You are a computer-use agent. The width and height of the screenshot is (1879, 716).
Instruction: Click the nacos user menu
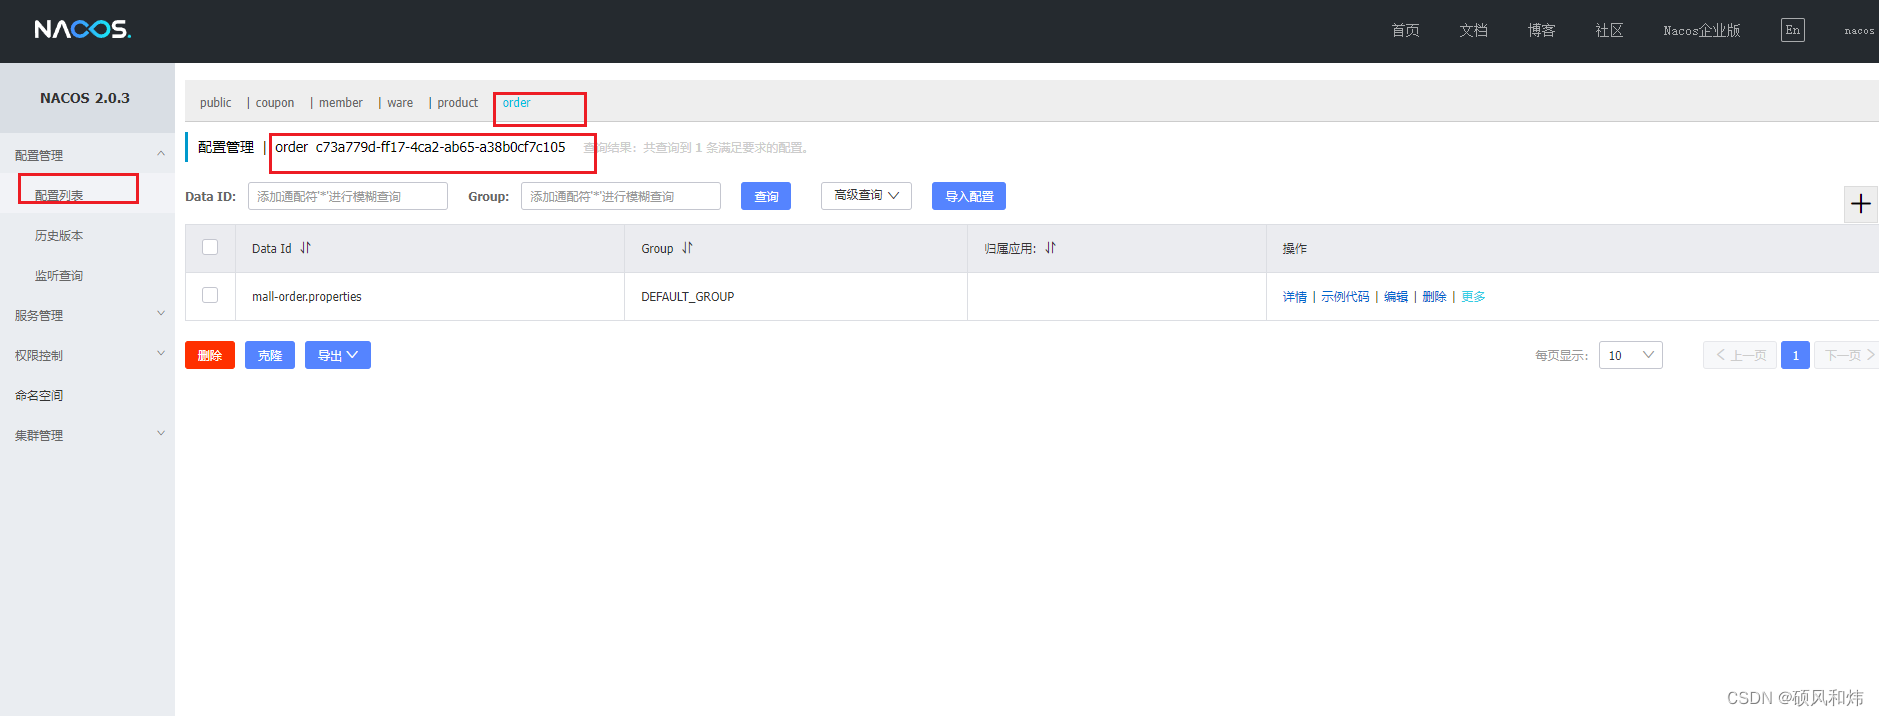coord(1859,30)
